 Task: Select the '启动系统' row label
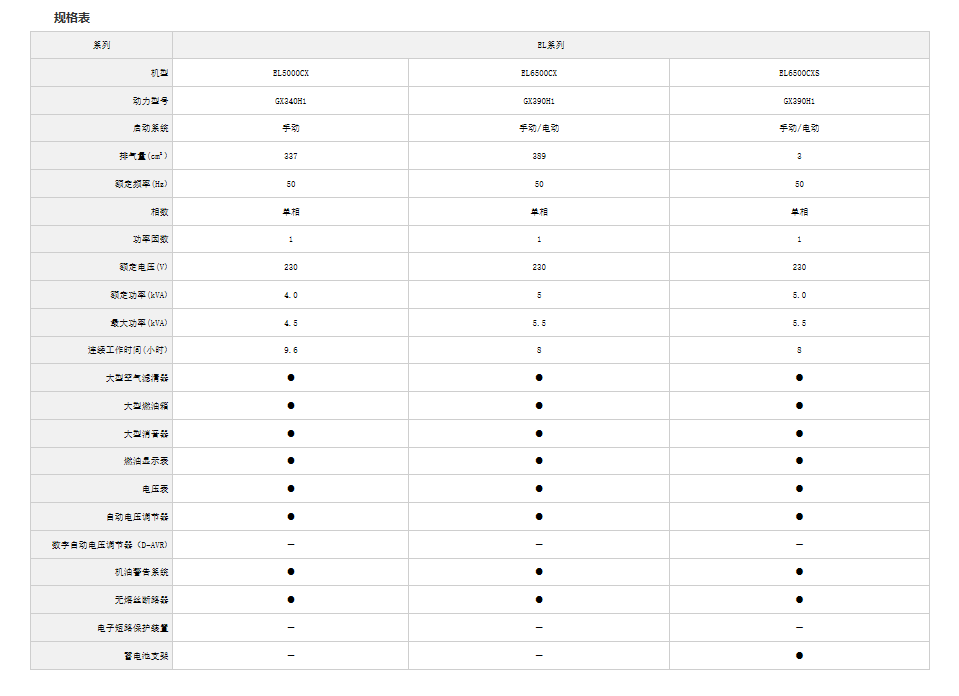150,128
